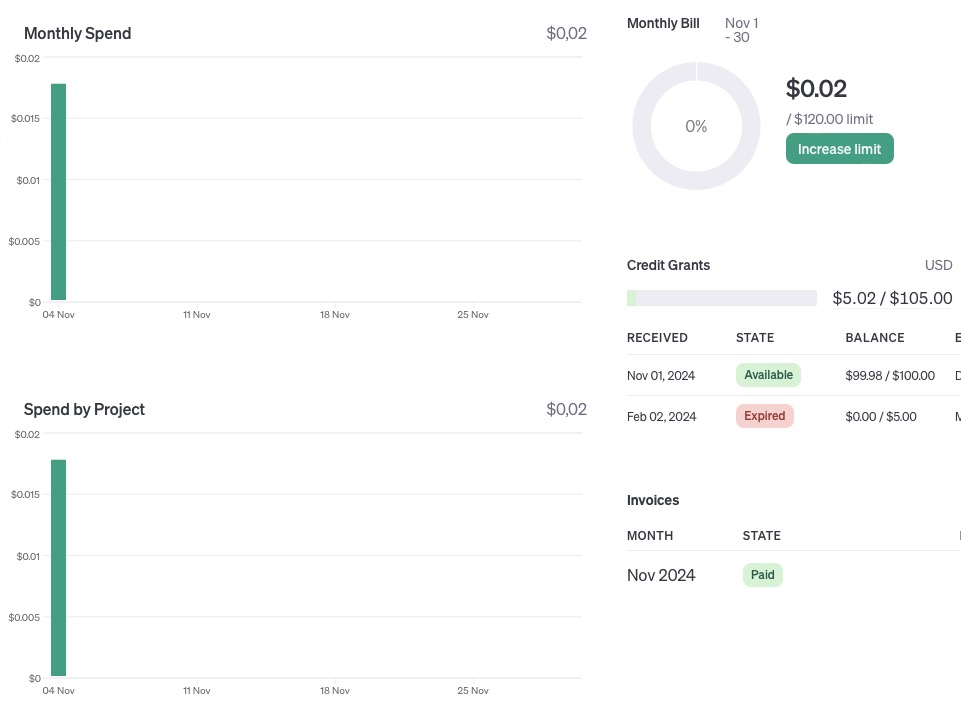Click the STATE column header in Invoices table
Image resolution: width=961 pixels, height=721 pixels.
click(761, 536)
